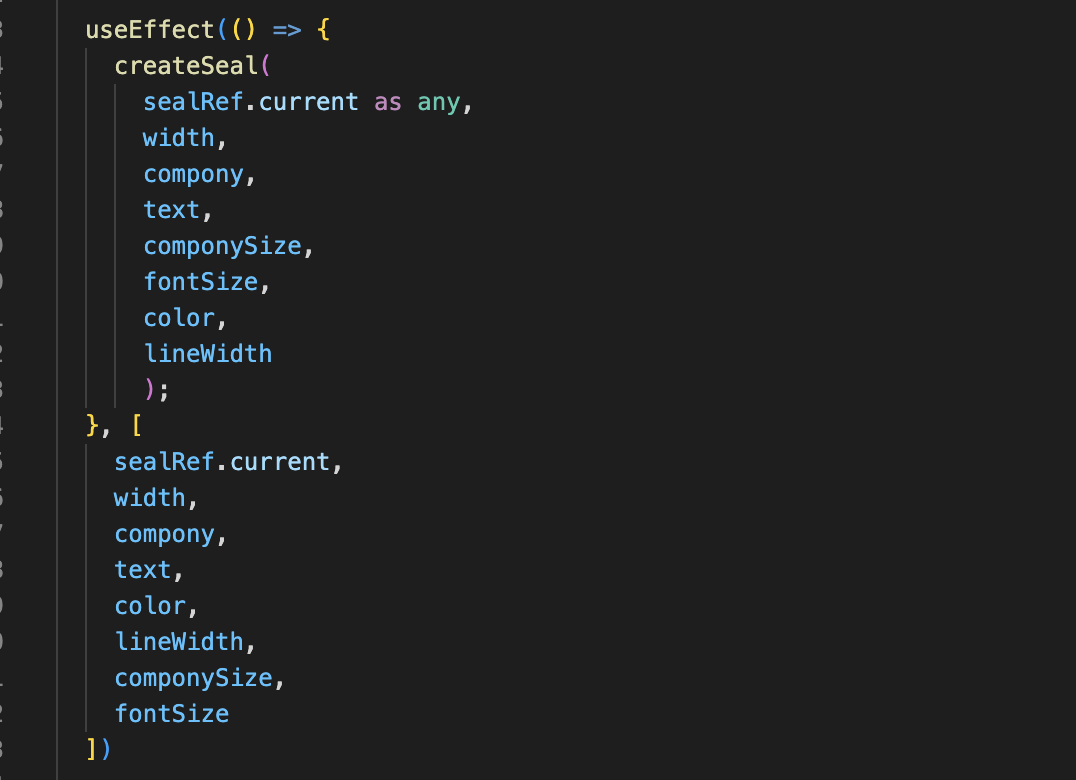This screenshot has width=1076, height=780.
Task: Click fontSize in createSeal arguments
Action: point(200,282)
